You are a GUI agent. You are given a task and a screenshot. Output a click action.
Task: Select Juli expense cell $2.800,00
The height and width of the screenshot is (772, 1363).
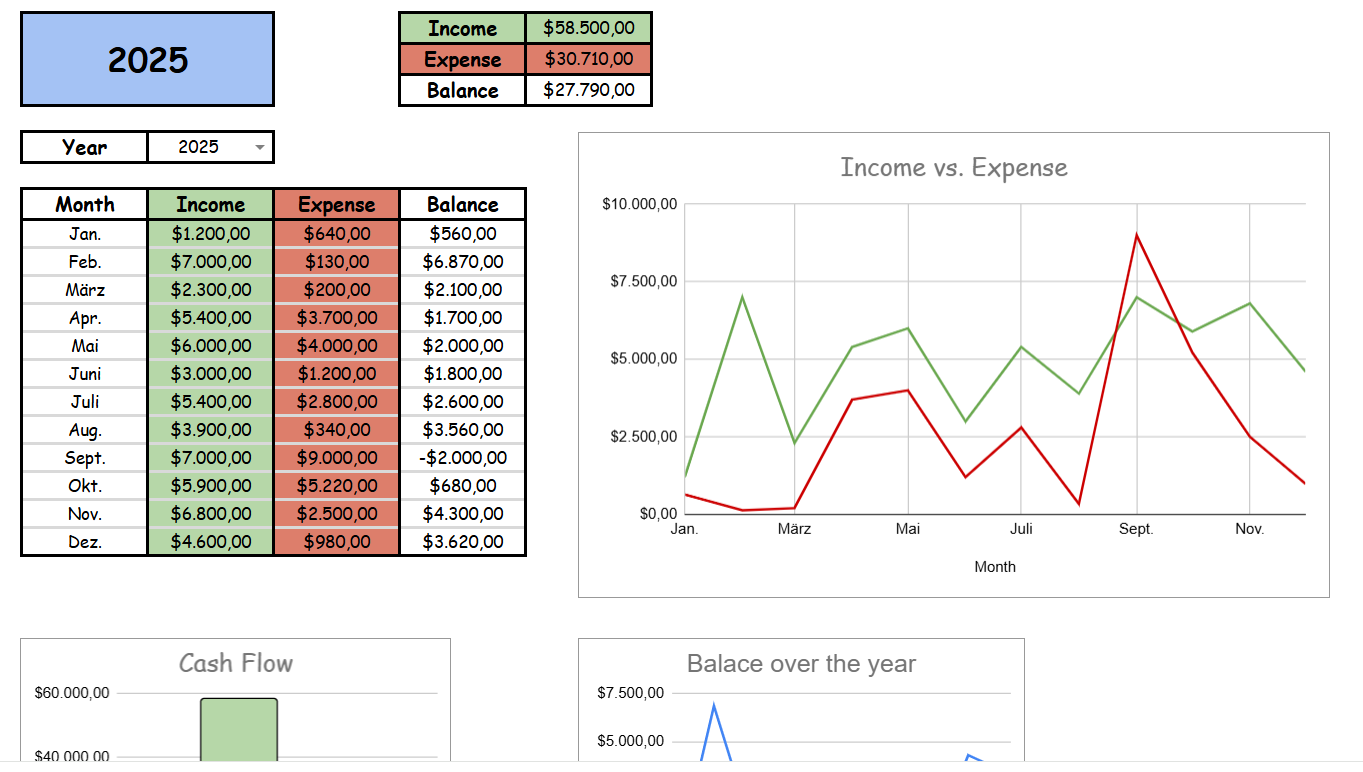336,402
